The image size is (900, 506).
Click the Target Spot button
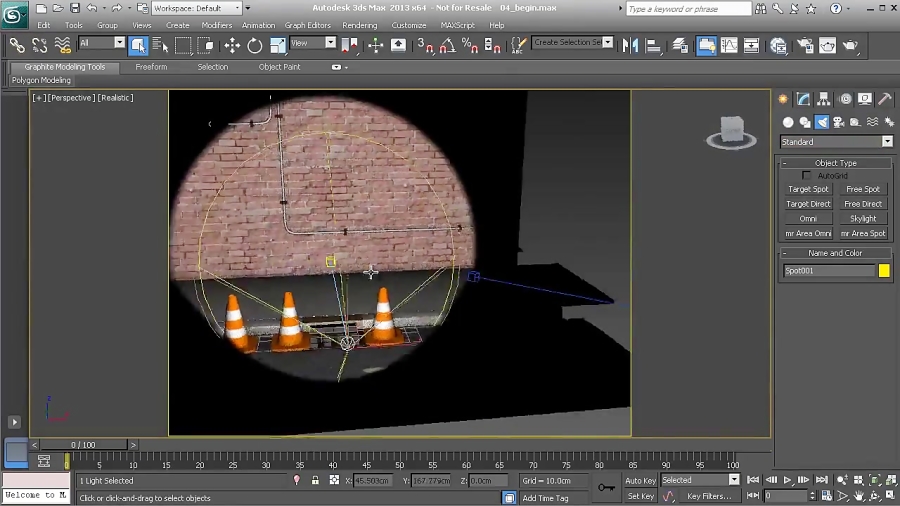pyautogui.click(x=808, y=189)
